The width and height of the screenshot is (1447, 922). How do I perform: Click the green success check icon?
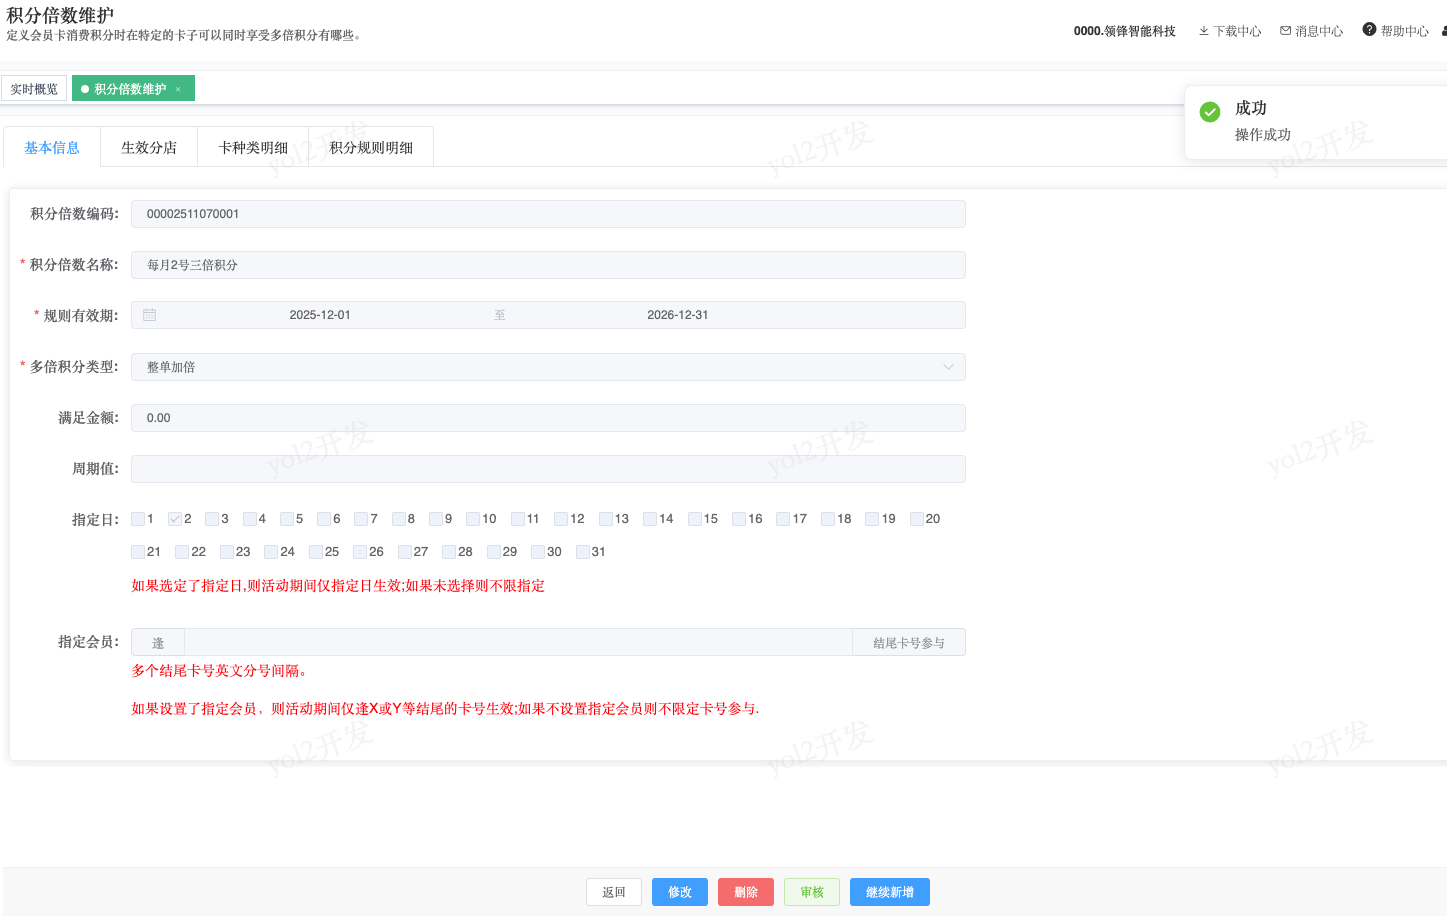point(1210,112)
